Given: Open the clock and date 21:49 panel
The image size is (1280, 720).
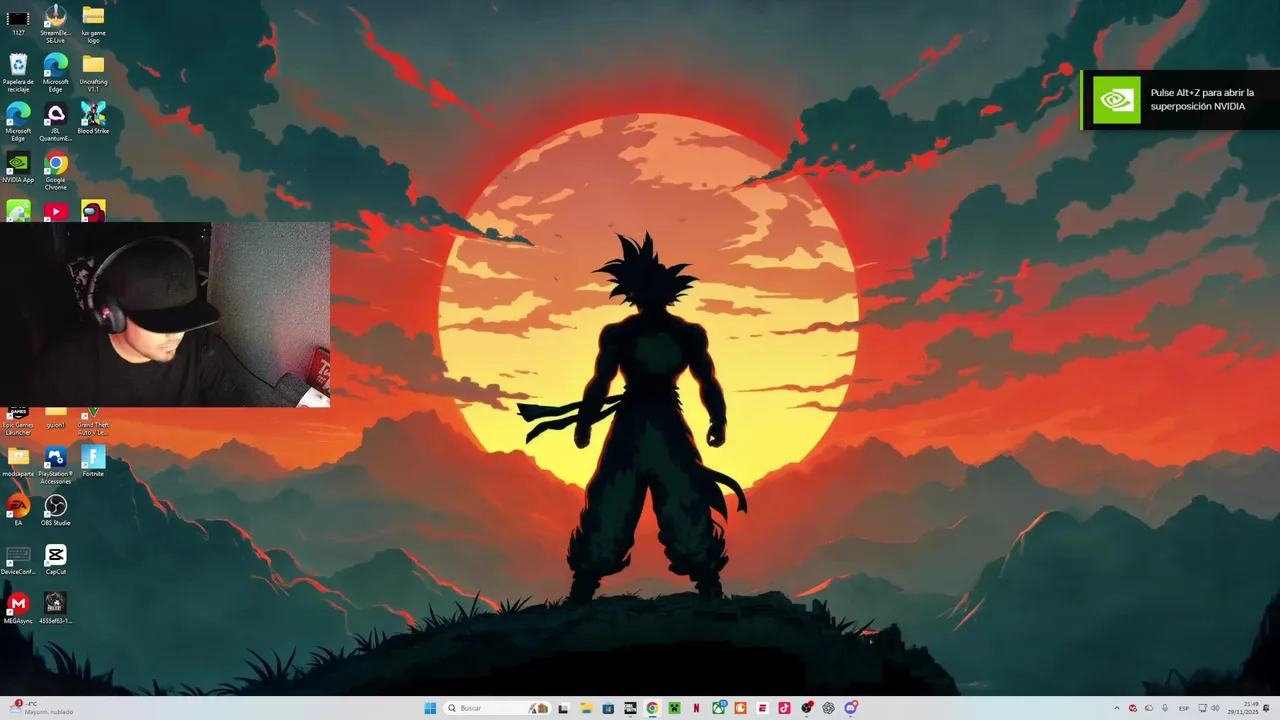Looking at the screenshot, I should tap(1243, 708).
